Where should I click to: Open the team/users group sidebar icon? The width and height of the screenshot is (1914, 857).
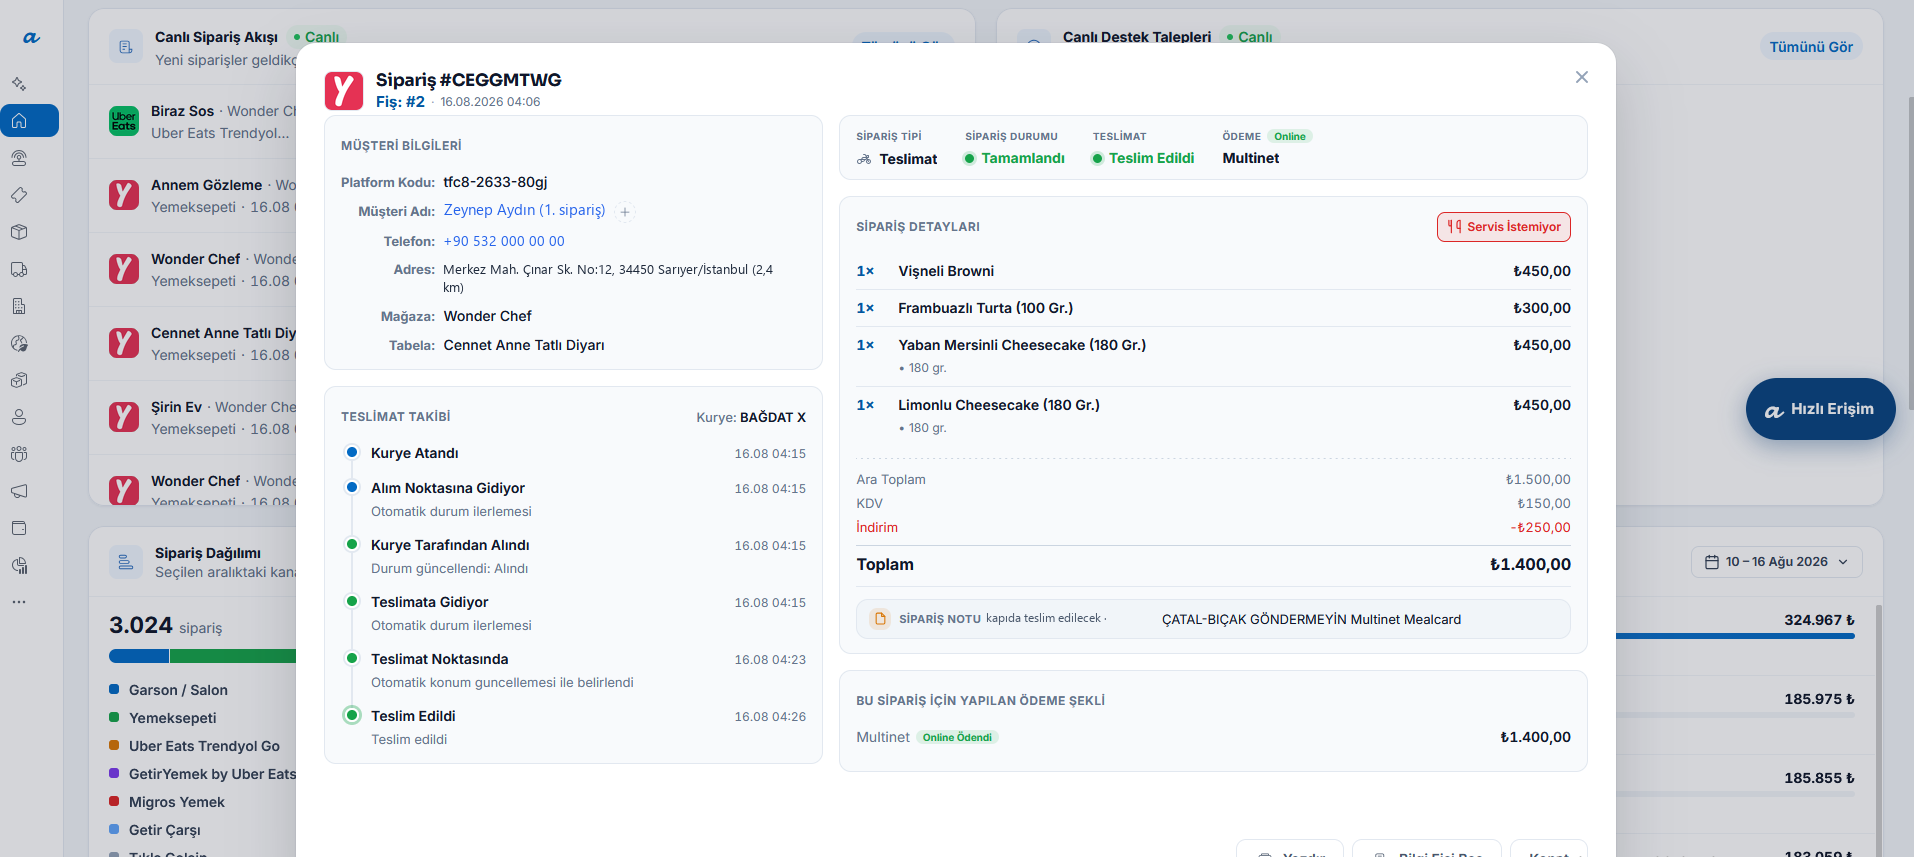19,454
